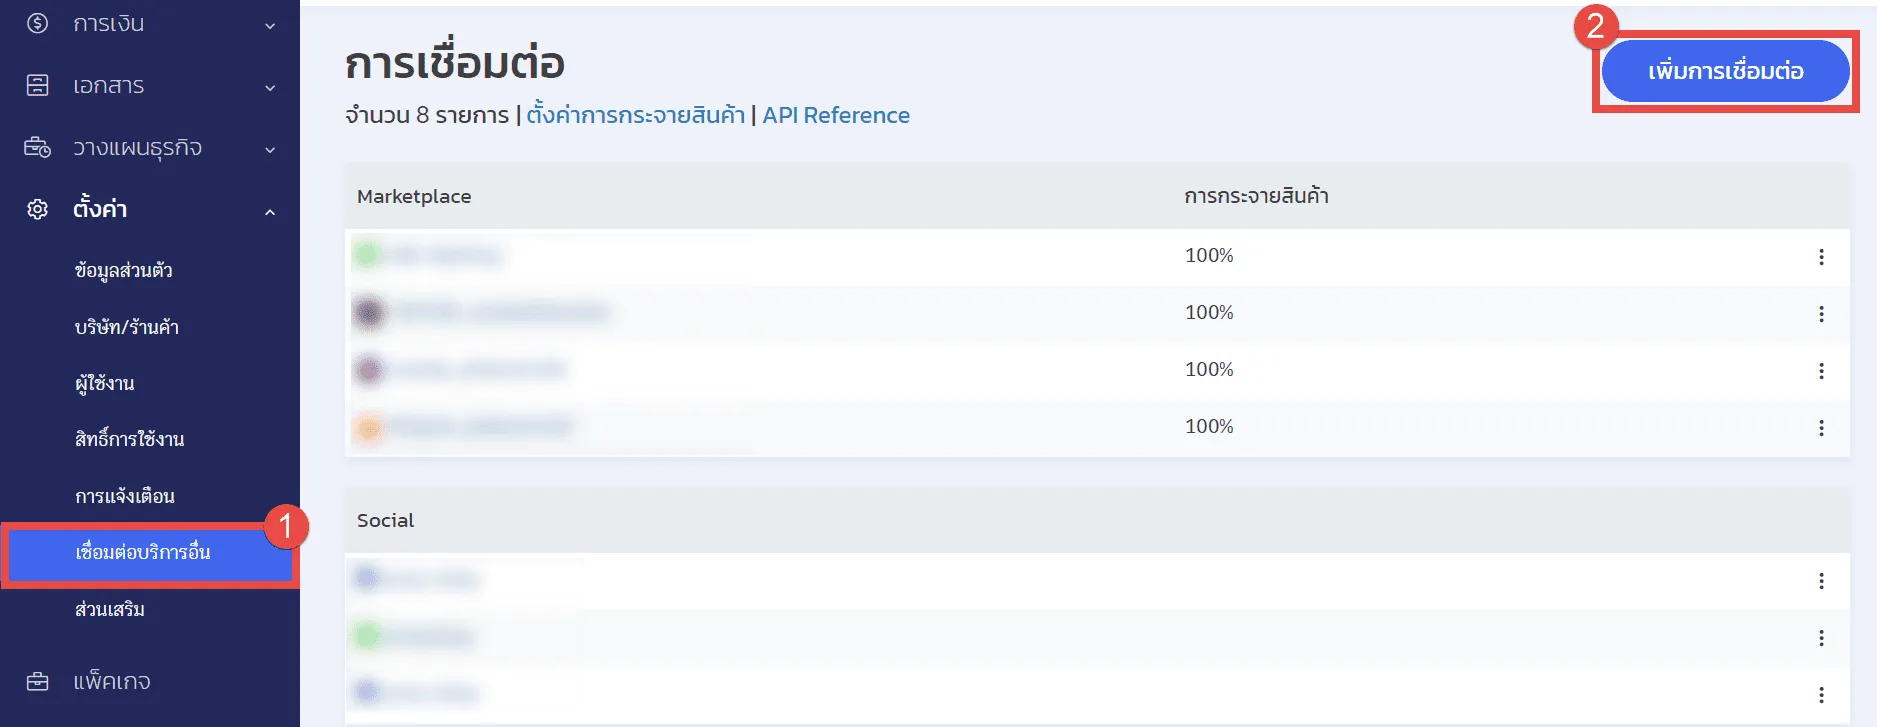Open the ข้อมูลส่วนตัว settings page
Screen dimensions: 1877x727
coord(123,270)
